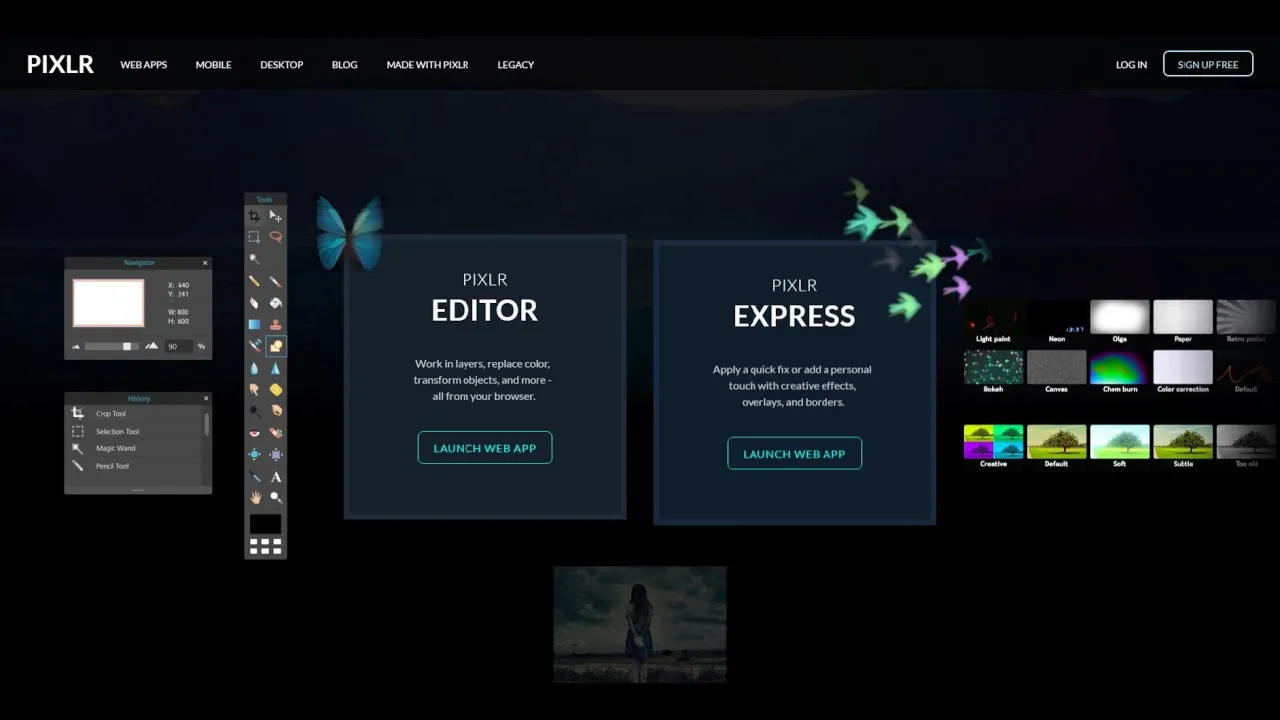Viewport: 1280px width, 720px height.
Task: Select the Paint Bucket tool
Action: click(x=276, y=303)
